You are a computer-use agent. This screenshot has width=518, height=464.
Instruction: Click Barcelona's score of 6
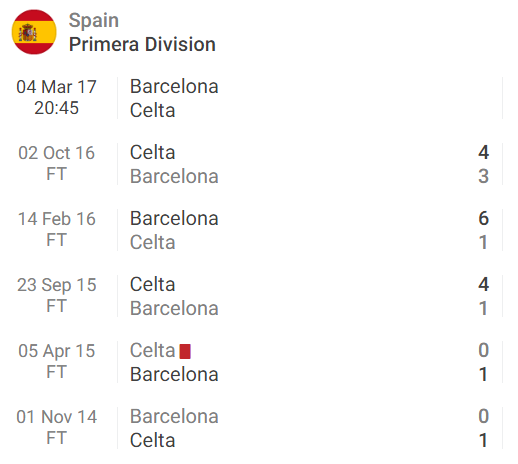click(483, 218)
